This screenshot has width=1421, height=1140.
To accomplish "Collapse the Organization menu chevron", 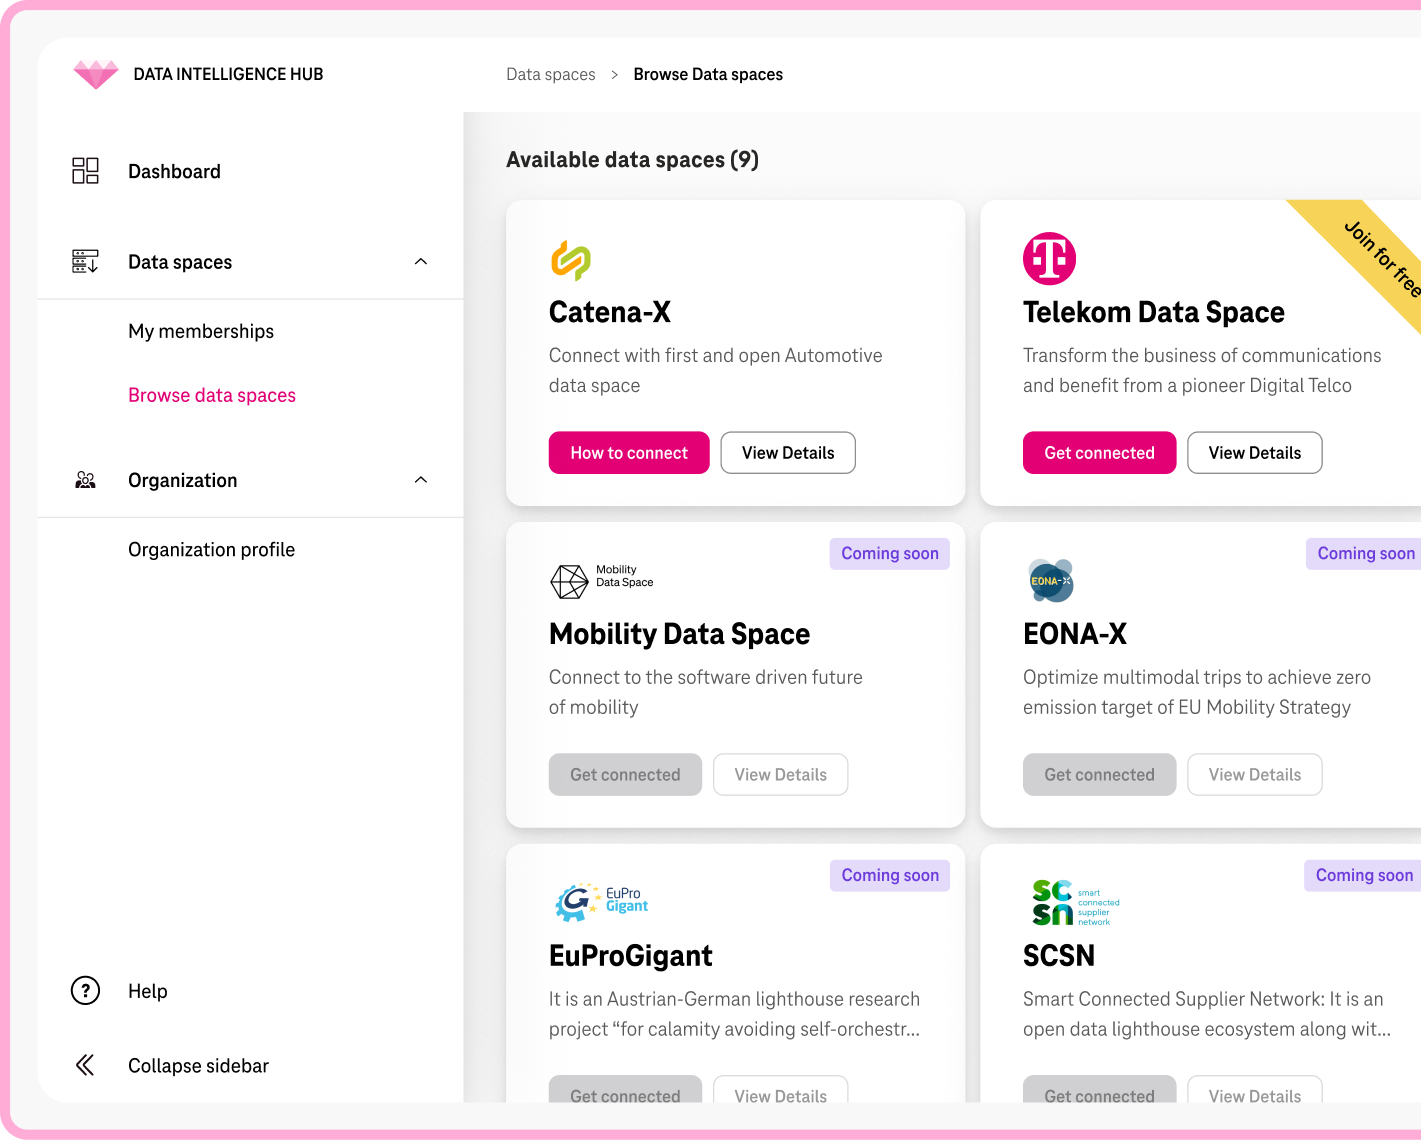I will point(421,480).
